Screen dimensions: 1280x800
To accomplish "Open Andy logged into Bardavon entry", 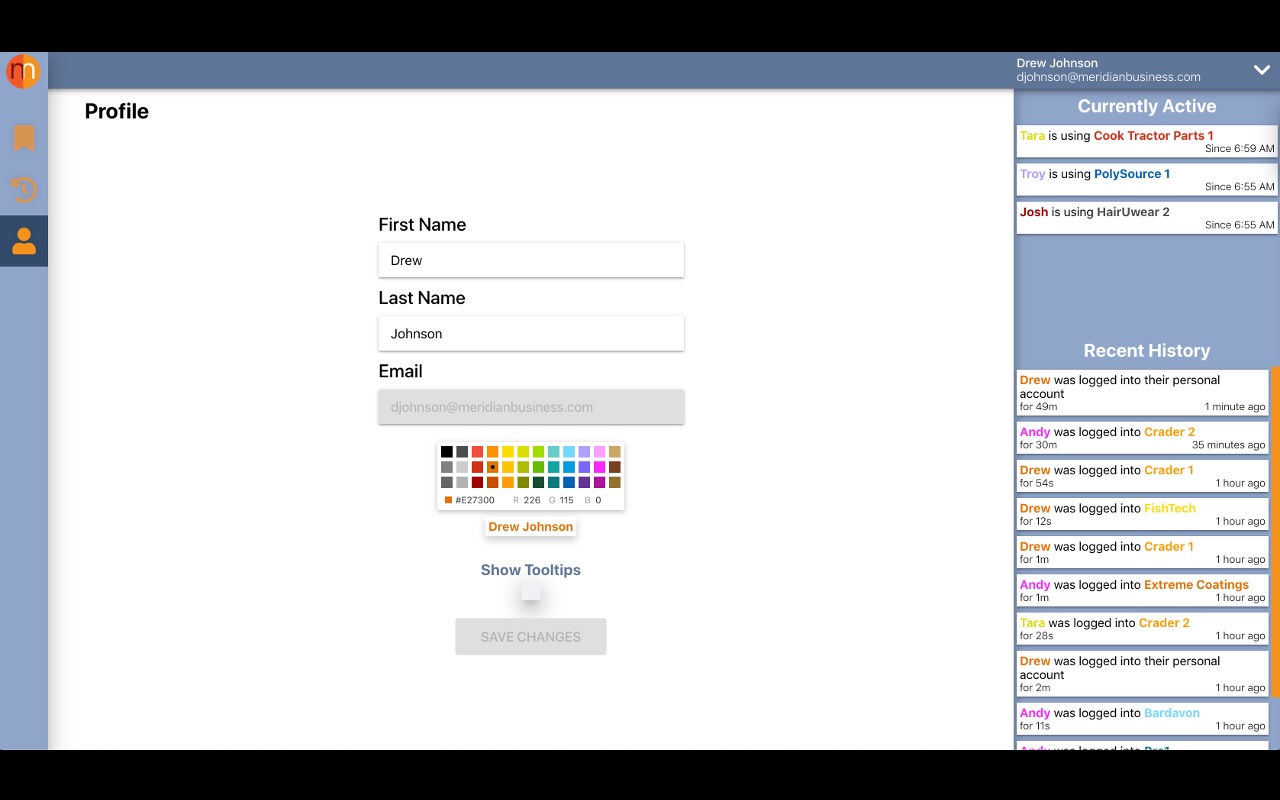I will 1142,719.
